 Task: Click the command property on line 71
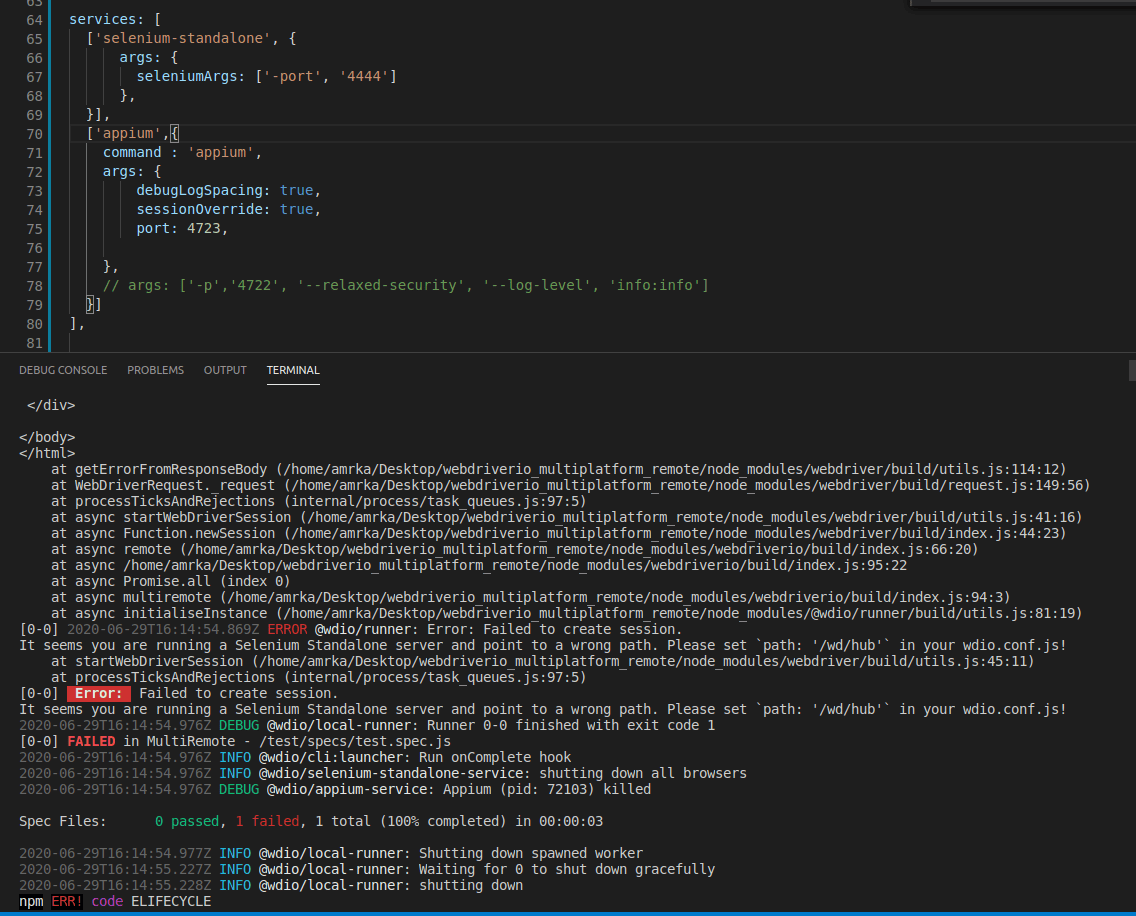click(x=132, y=152)
